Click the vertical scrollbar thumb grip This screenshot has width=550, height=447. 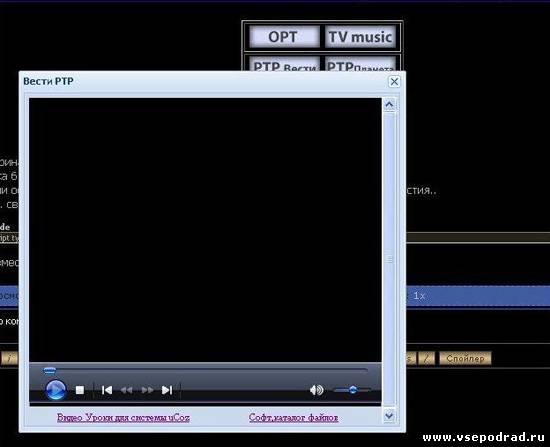point(389,259)
